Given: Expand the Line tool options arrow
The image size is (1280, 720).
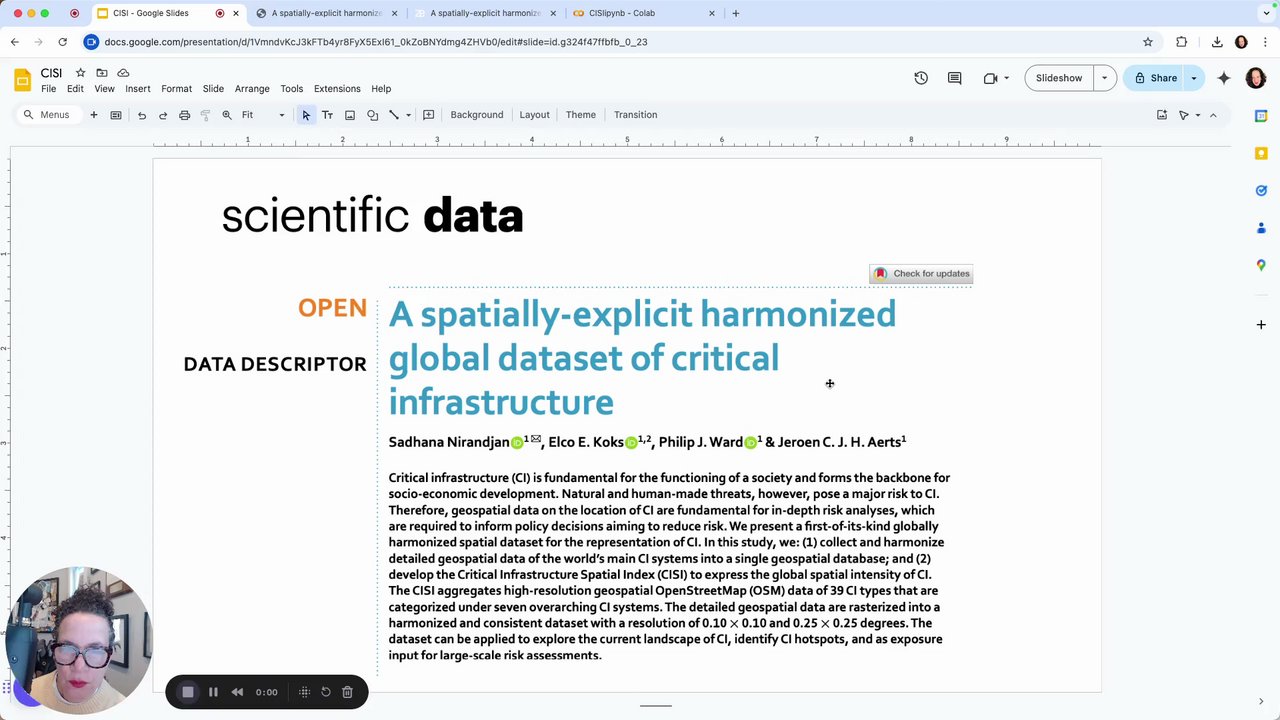Looking at the screenshot, I should coord(408,115).
